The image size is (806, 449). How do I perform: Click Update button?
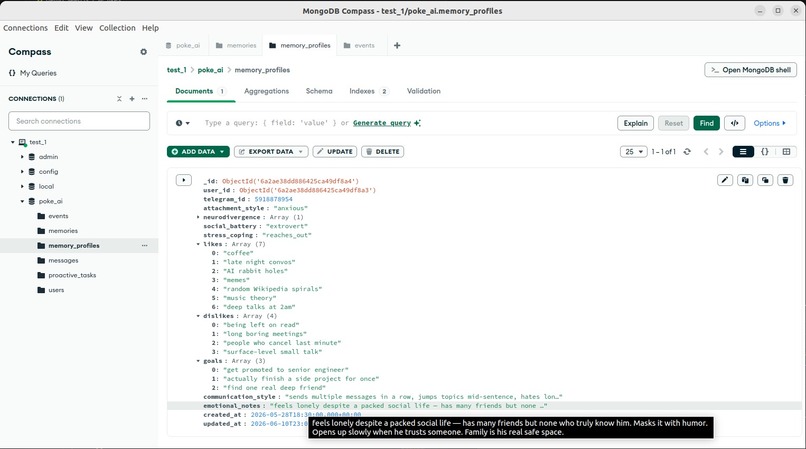(335, 152)
